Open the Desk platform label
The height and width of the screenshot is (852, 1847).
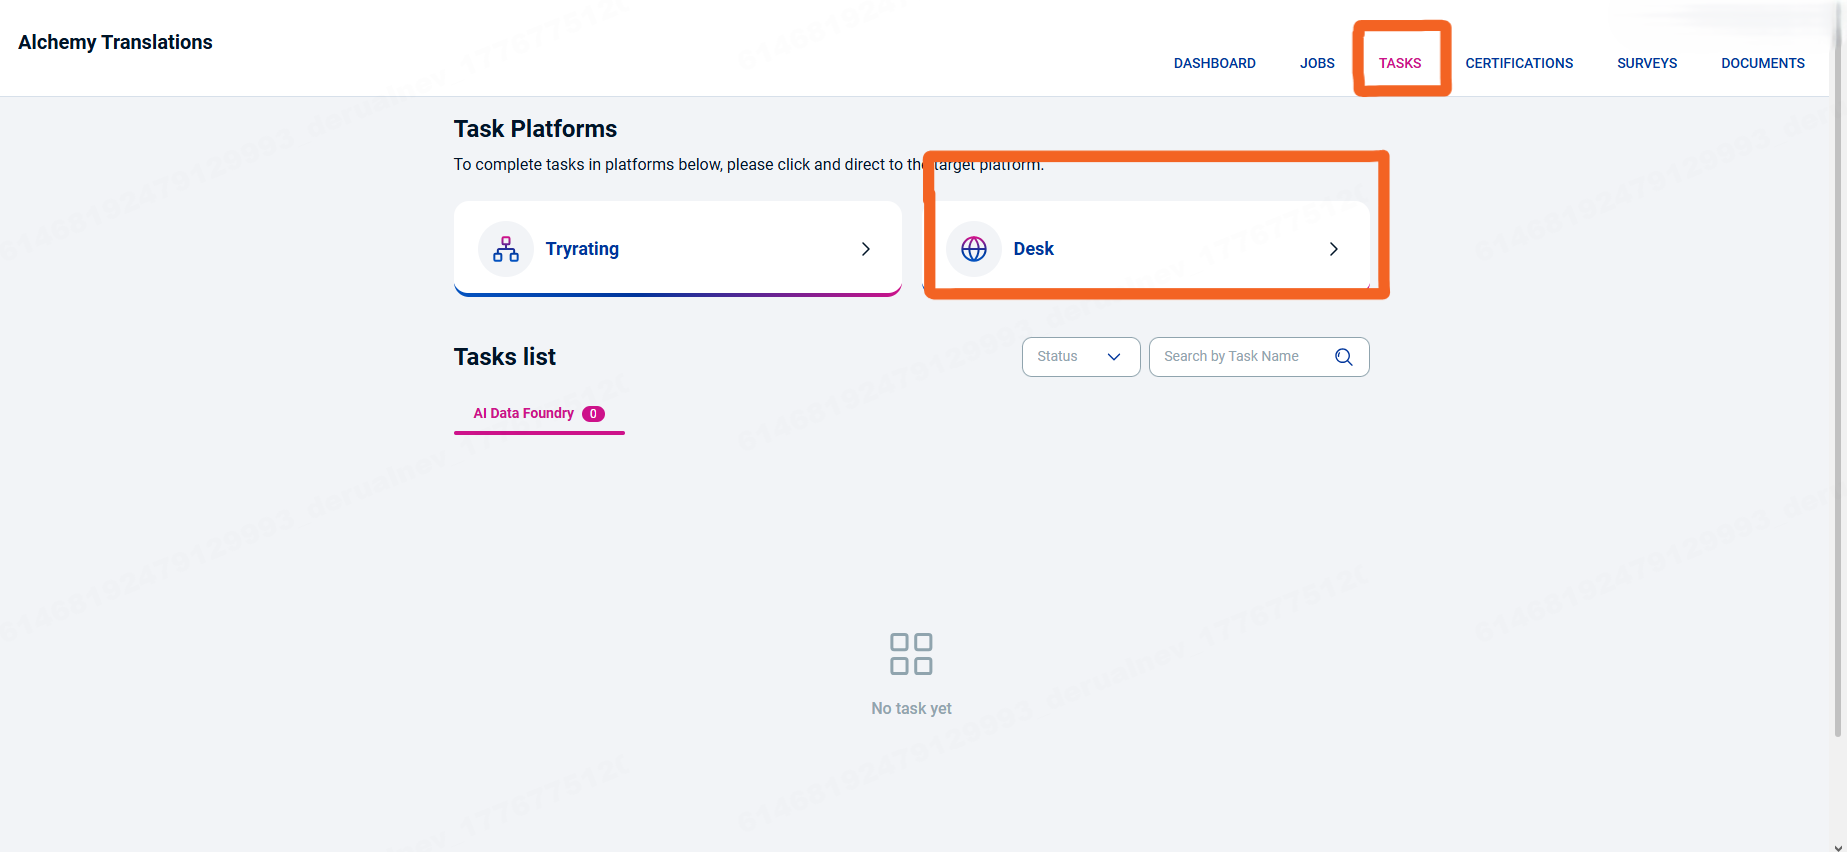[x=1033, y=249]
